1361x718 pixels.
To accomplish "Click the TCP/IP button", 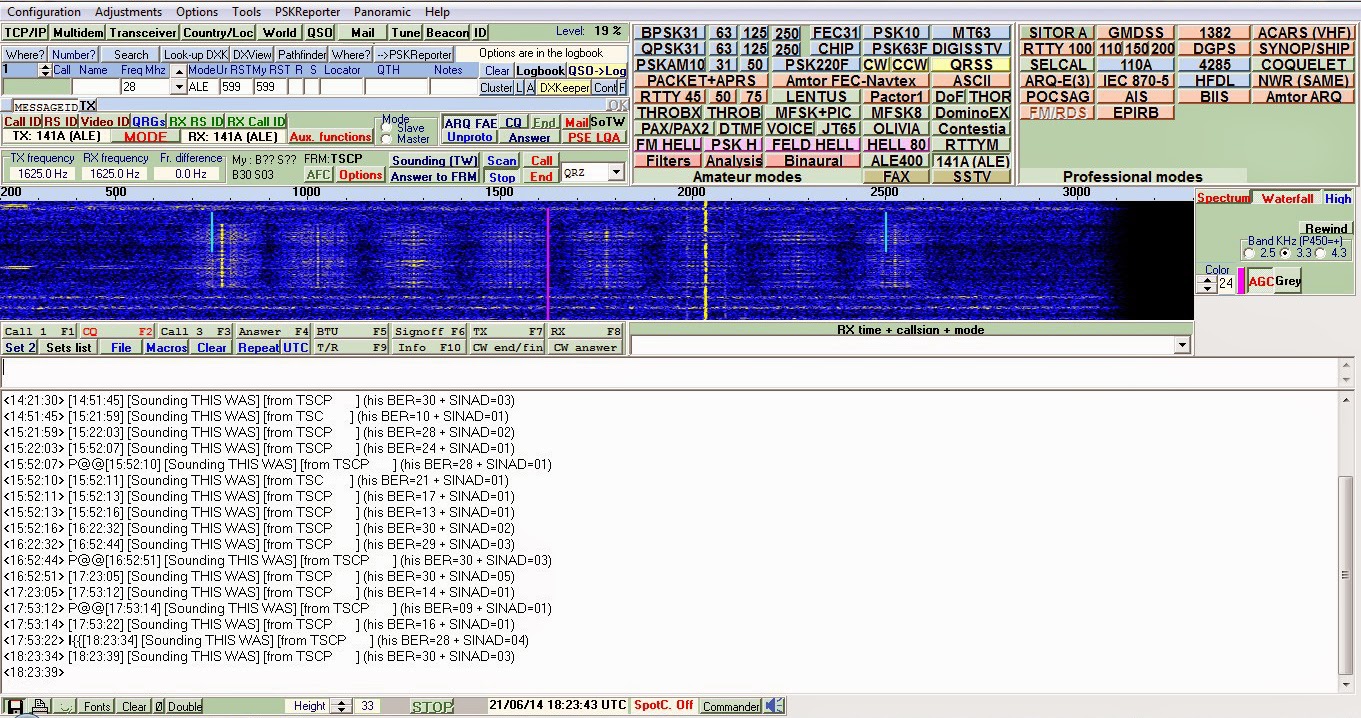I will point(25,33).
